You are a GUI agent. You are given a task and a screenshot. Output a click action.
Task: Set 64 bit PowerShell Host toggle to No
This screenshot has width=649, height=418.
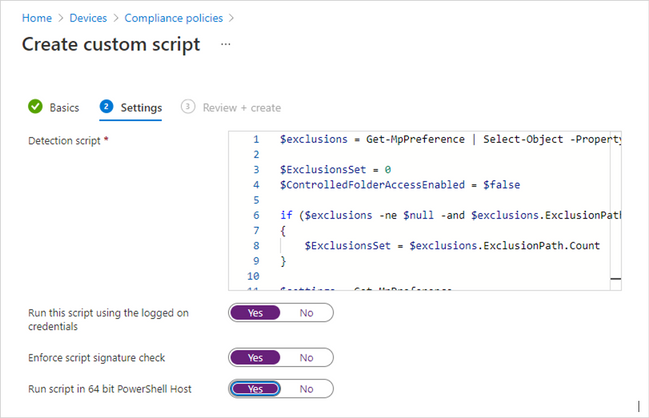[306, 388]
